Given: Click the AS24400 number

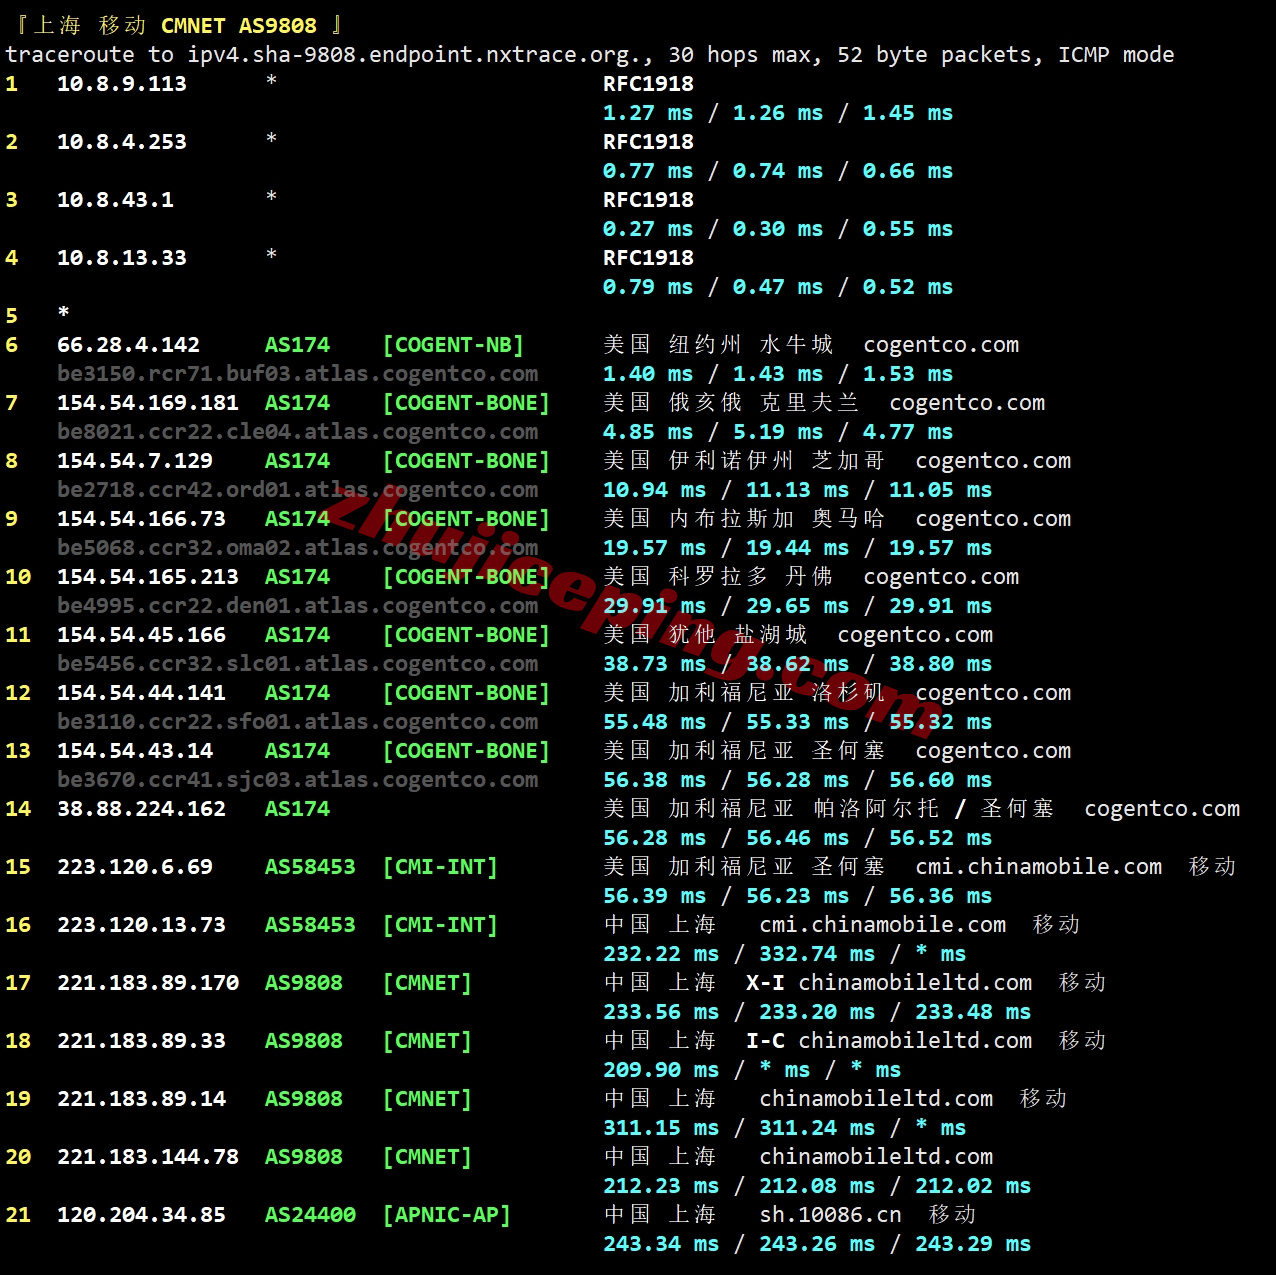Looking at the screenshot, I should (310, 1215).
